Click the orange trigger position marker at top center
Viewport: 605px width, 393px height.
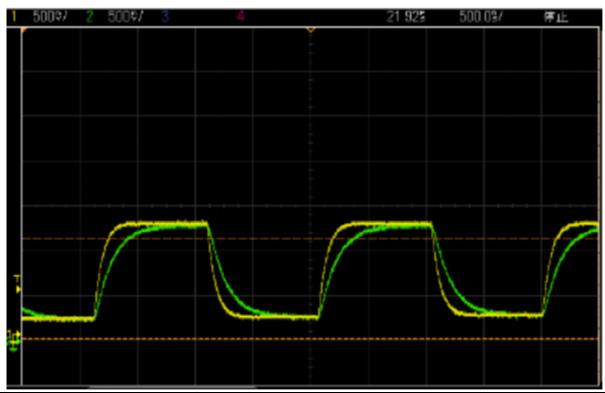pos(311,30)
